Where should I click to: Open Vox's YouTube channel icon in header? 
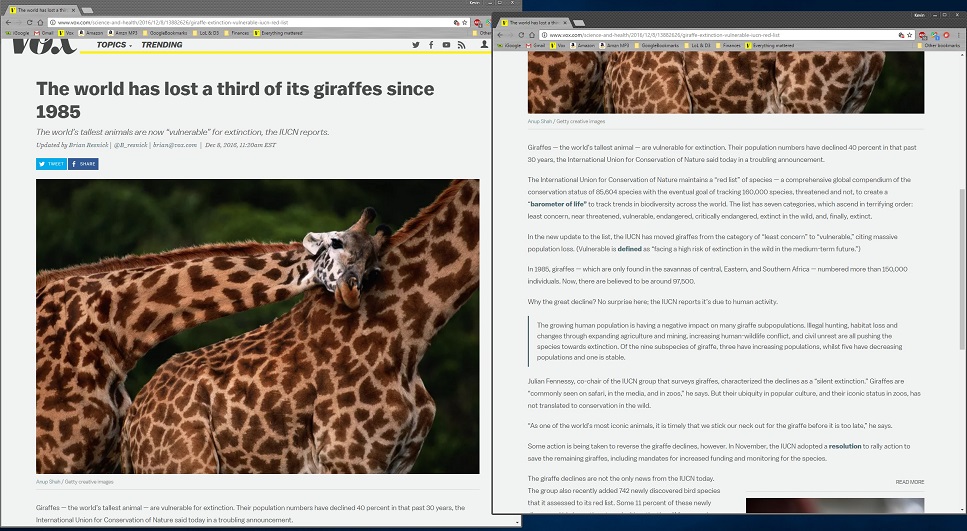pos(446,45)
